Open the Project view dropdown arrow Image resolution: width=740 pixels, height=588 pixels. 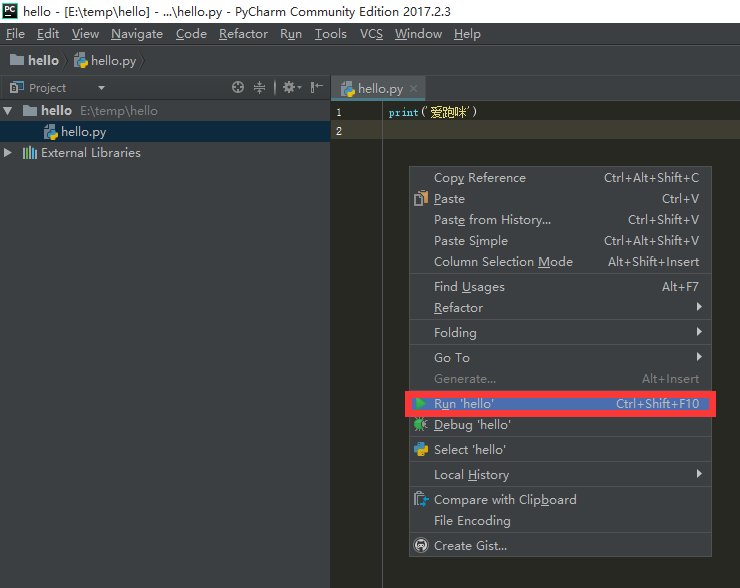coord(101,88)
